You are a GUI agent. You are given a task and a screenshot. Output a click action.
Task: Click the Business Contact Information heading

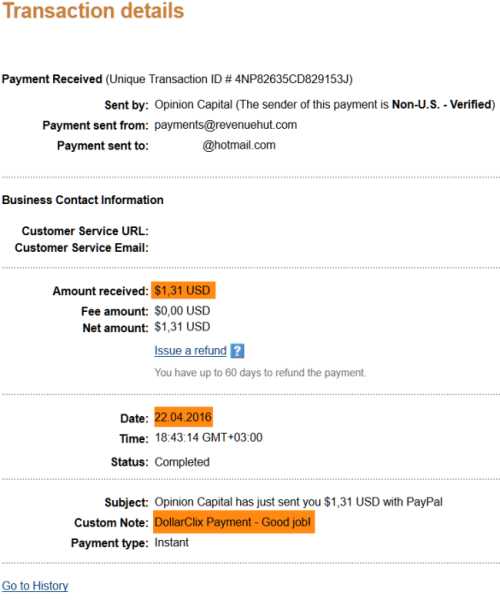83,200
